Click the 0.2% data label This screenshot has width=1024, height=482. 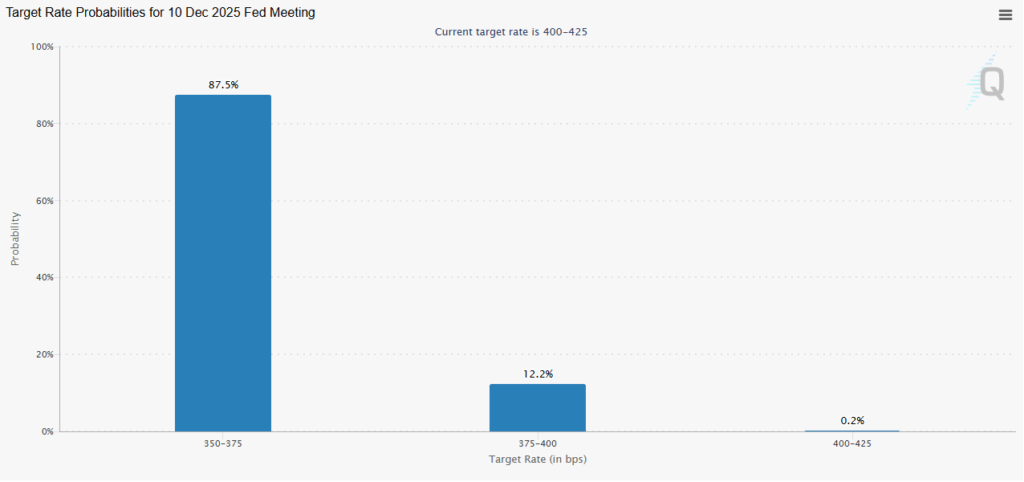pos(852,420)
